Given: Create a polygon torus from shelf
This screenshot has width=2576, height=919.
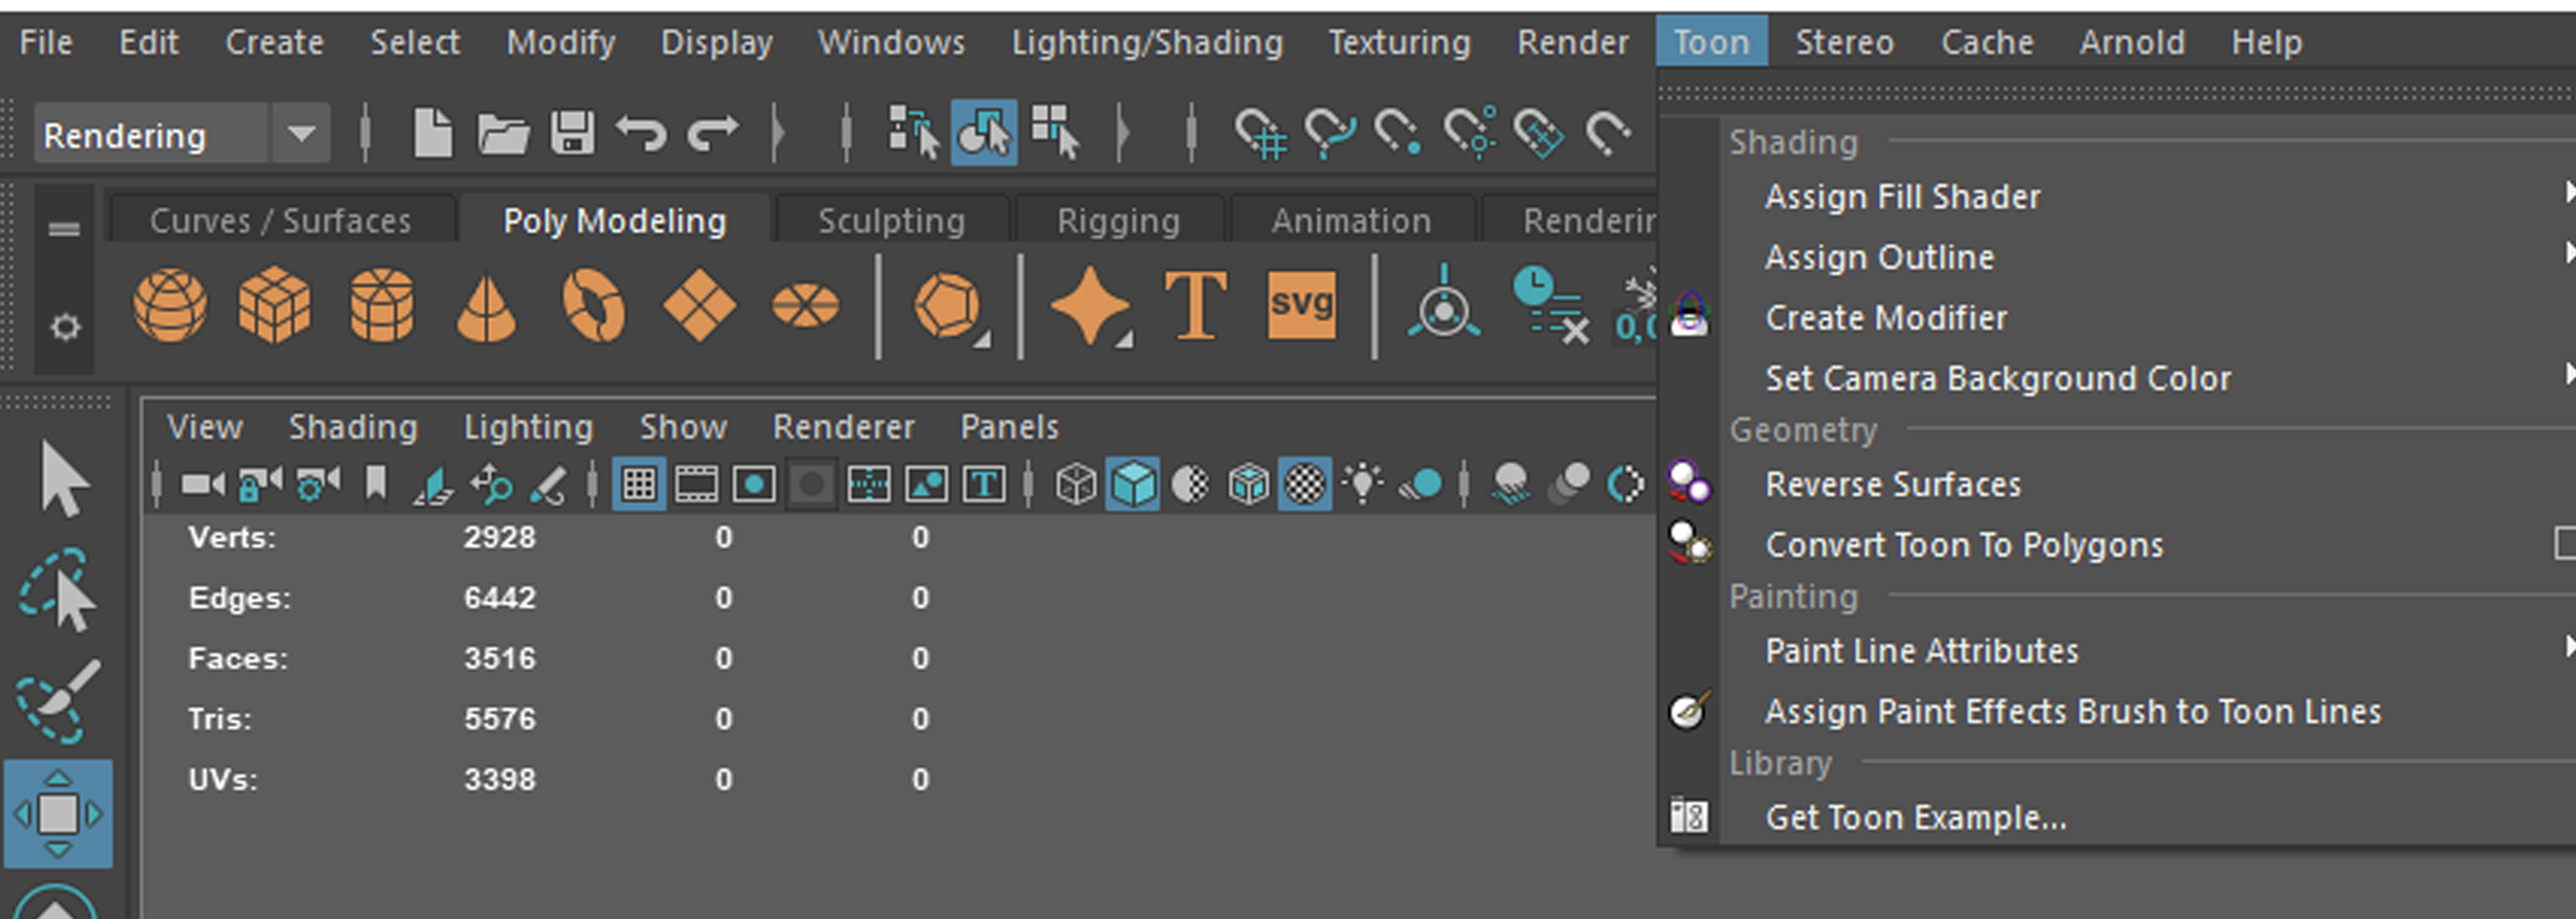Looking at the screenshot, I should click(x=593, y=305).
